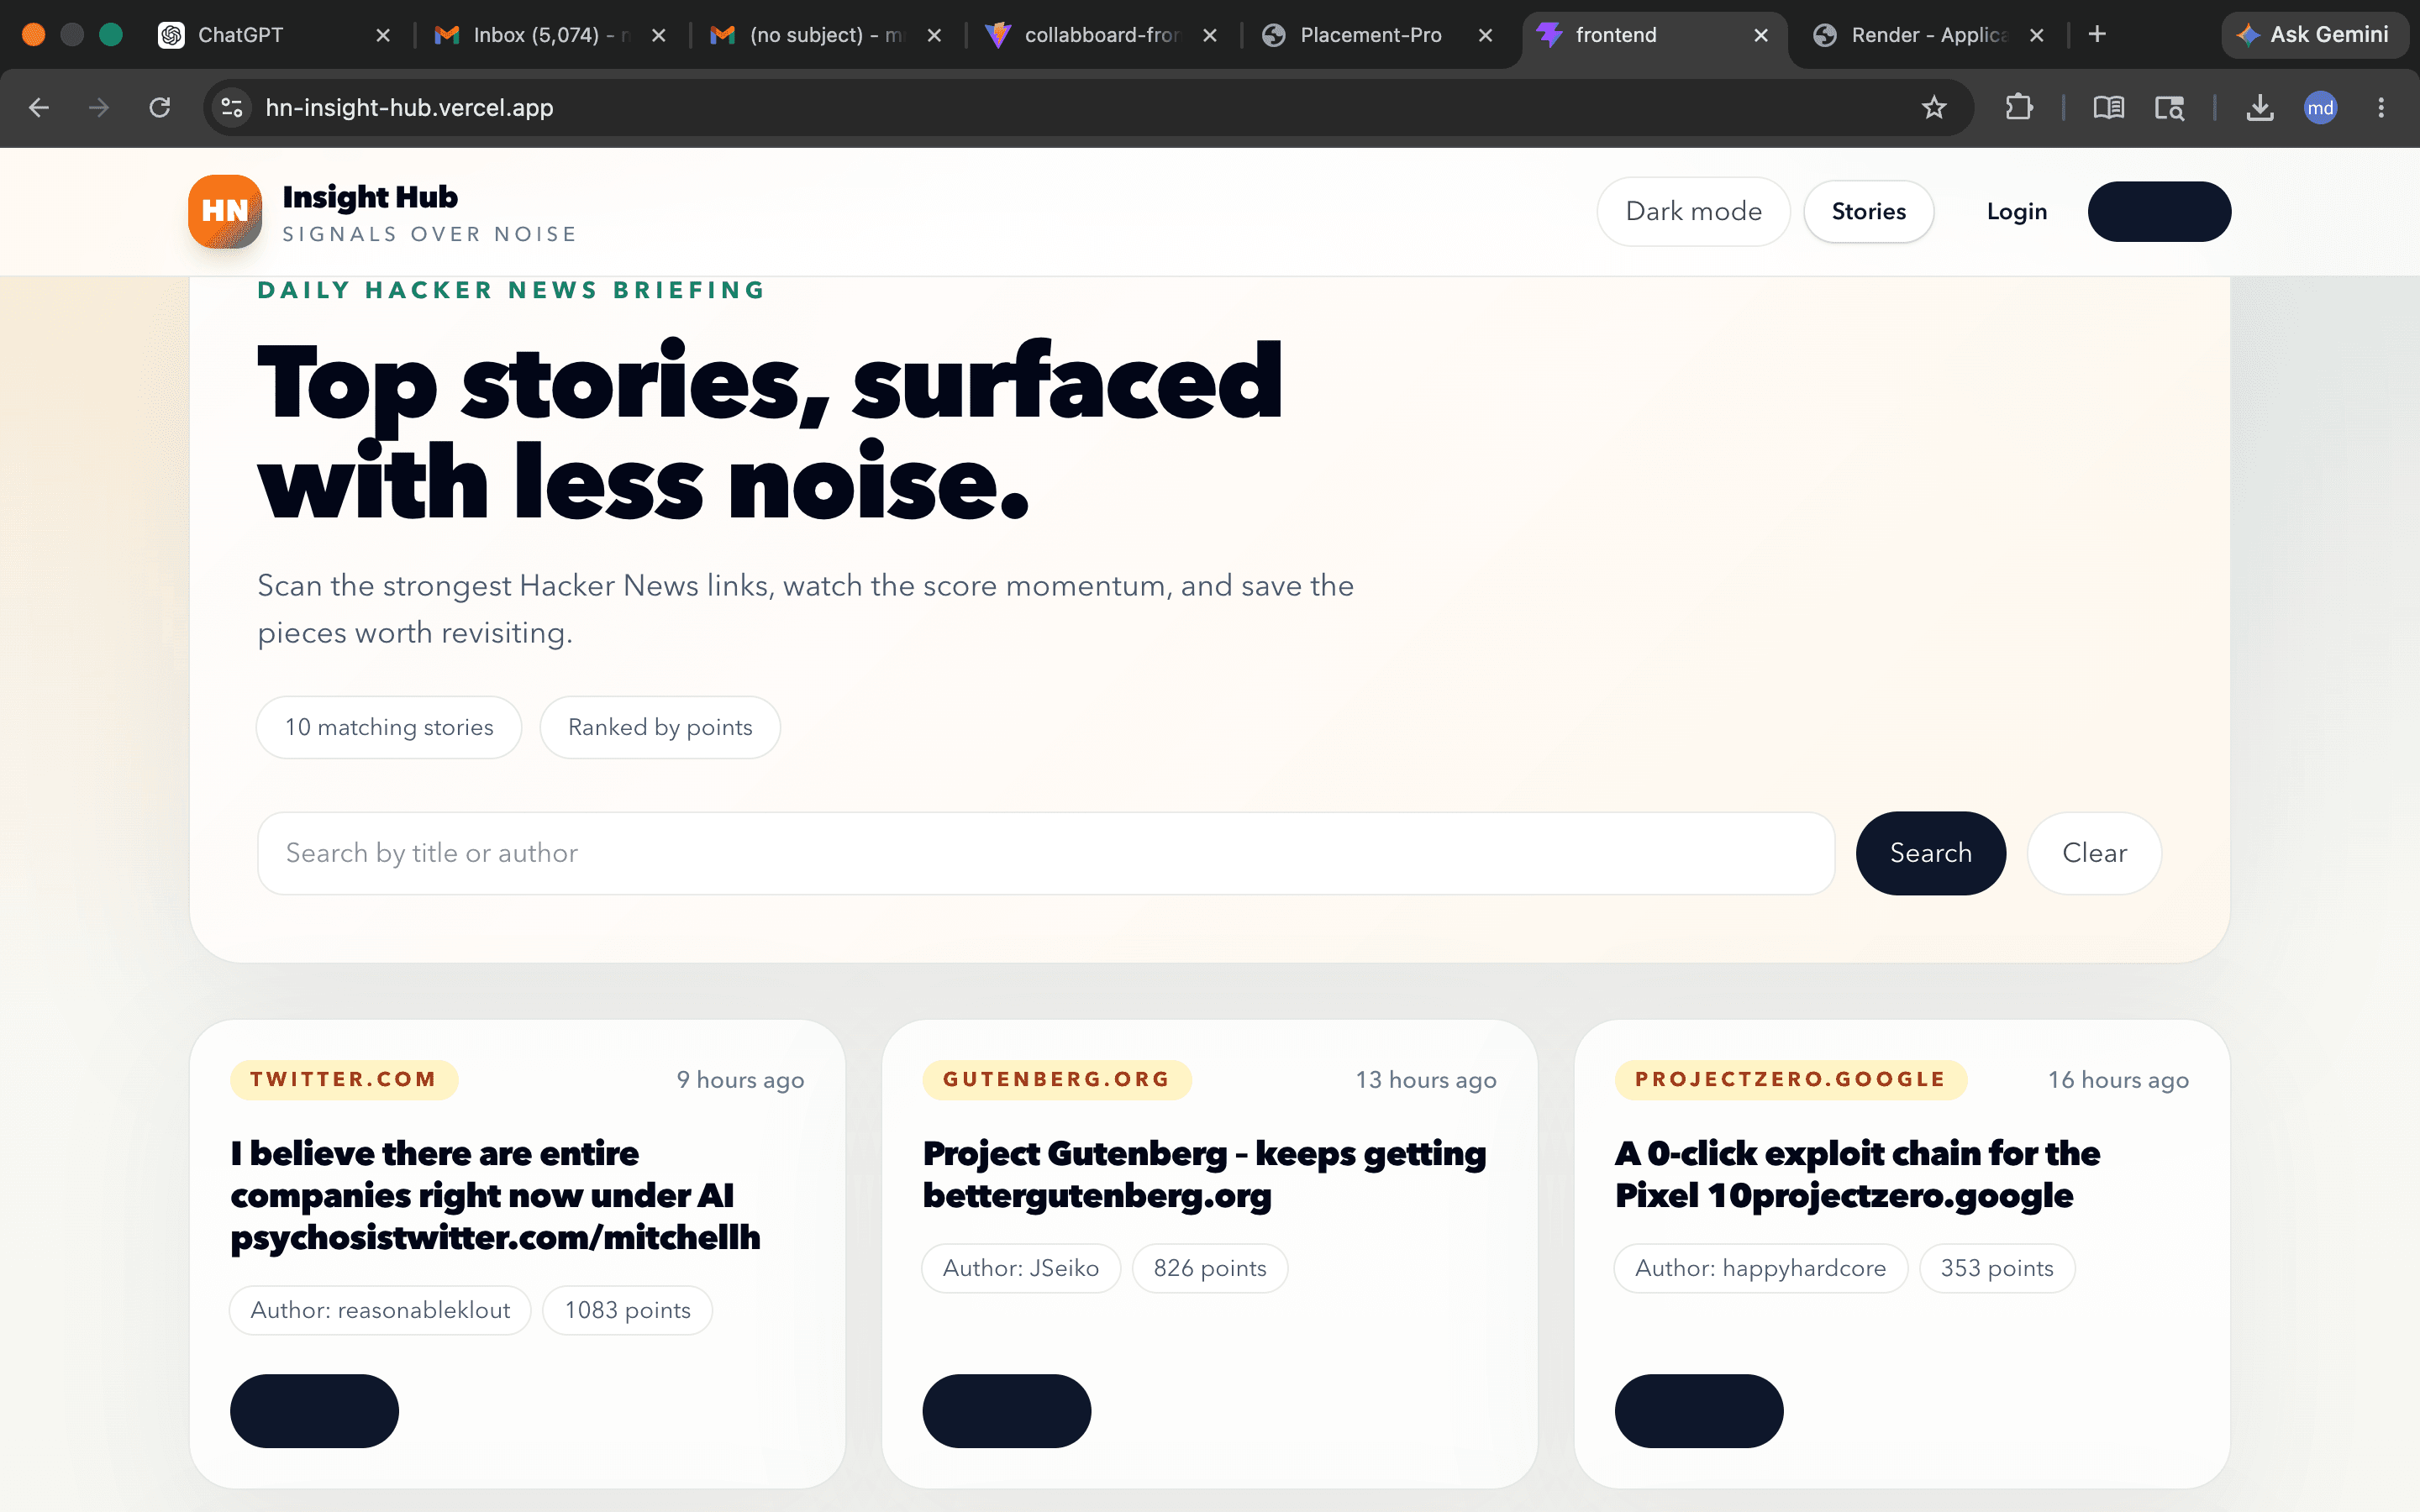Screen dimensions: 2420x1512
Task: Open the reading mode book icon
Action: [x=2109, y=107]
